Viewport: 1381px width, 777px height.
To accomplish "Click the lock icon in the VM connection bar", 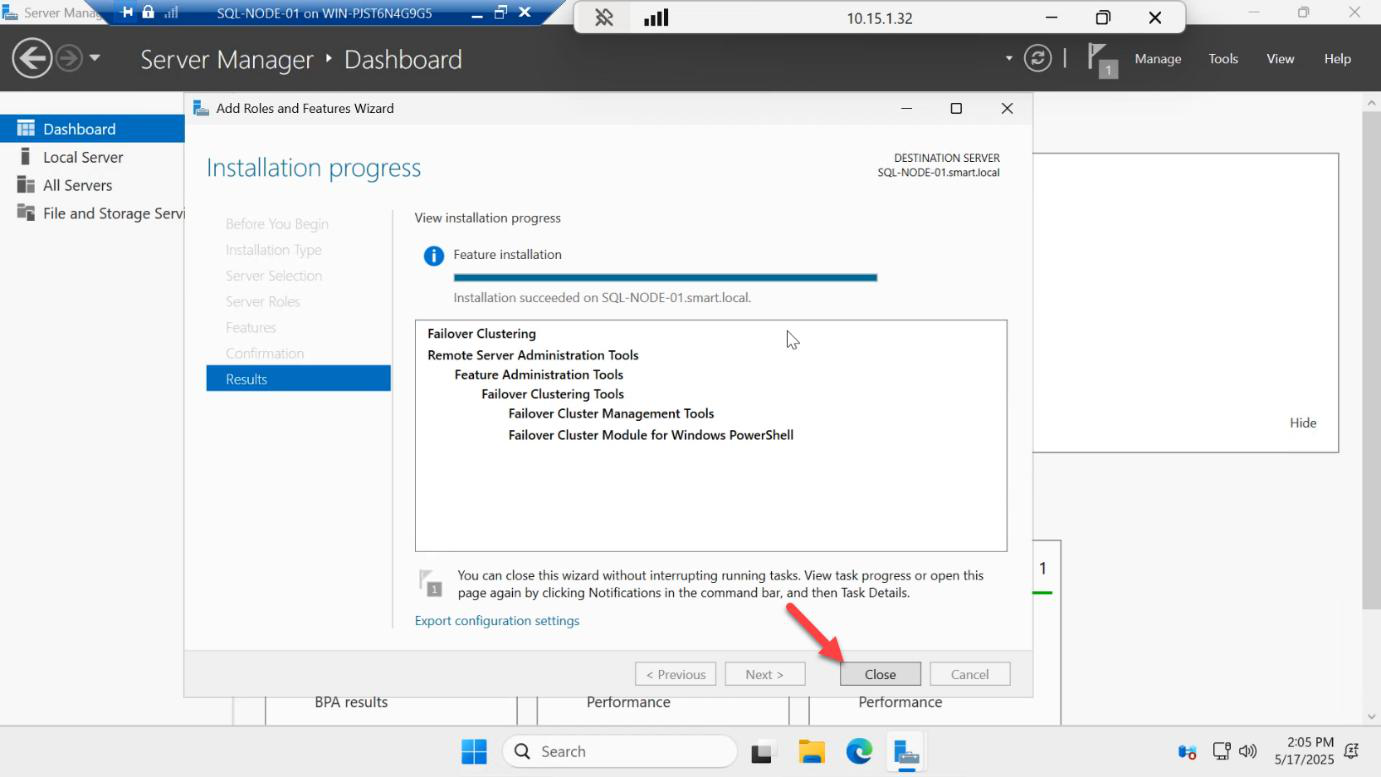I will pyautogui.click(x=148, y=13).
